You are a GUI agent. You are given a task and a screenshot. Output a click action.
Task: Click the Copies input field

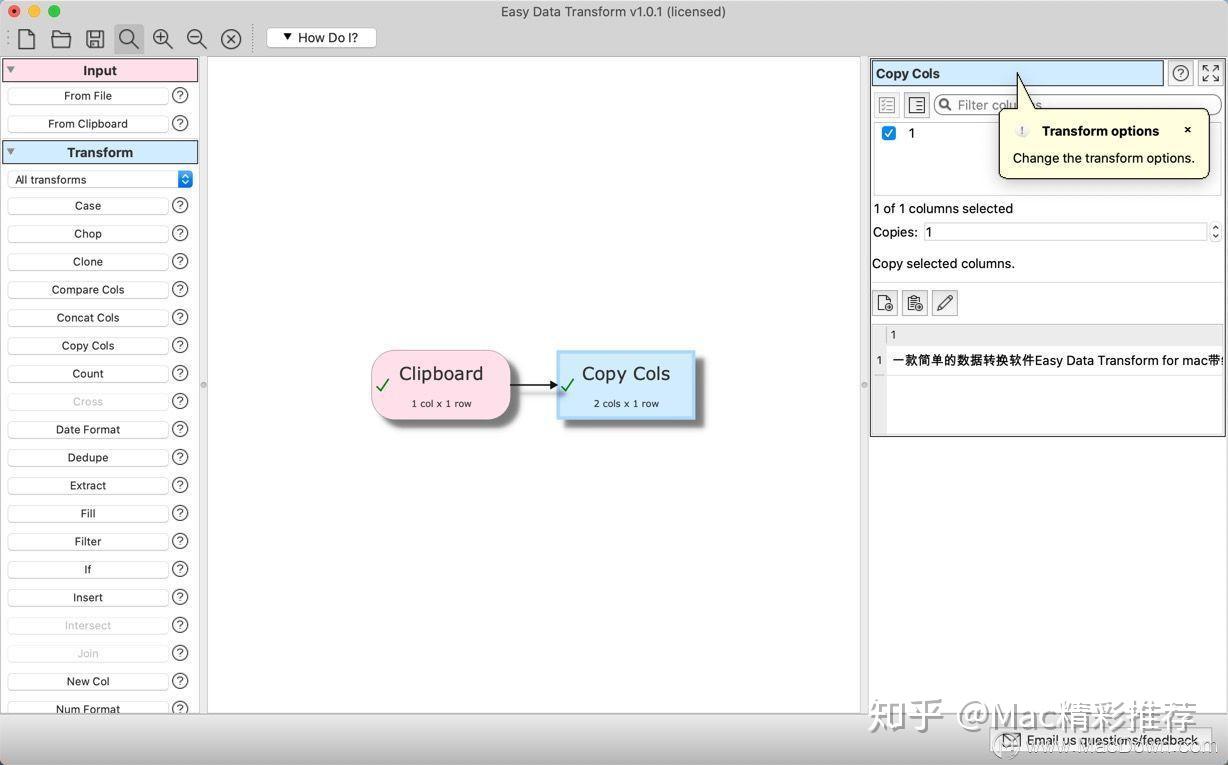(1066, 232)
